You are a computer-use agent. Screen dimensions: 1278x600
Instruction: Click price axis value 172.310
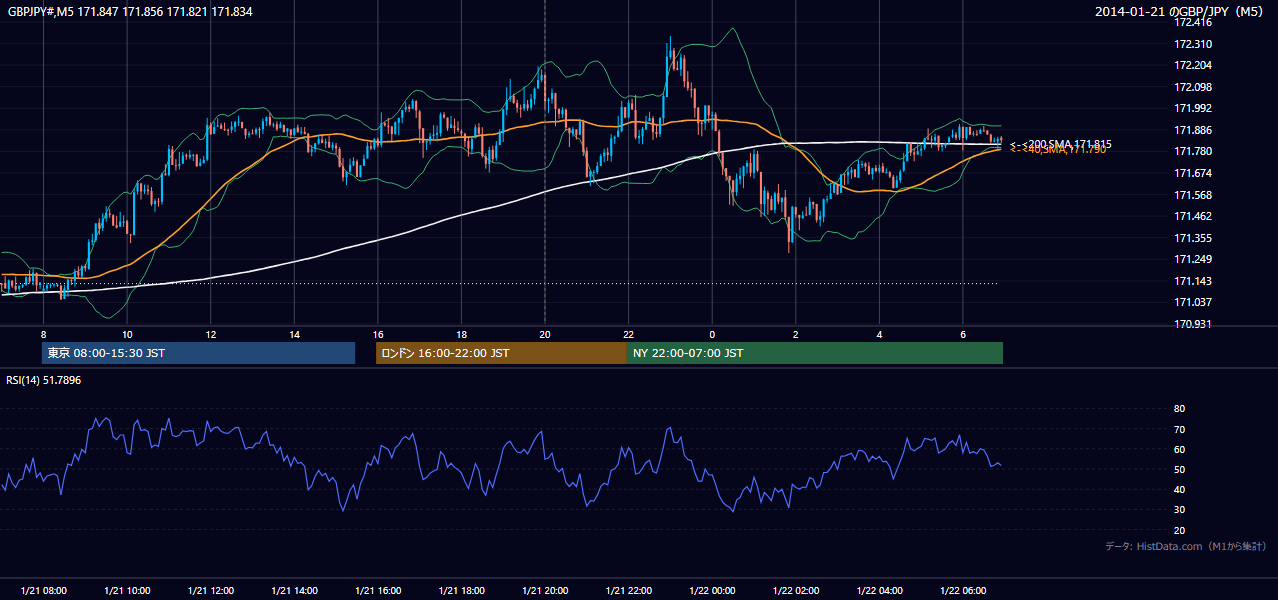(1194, 44)
